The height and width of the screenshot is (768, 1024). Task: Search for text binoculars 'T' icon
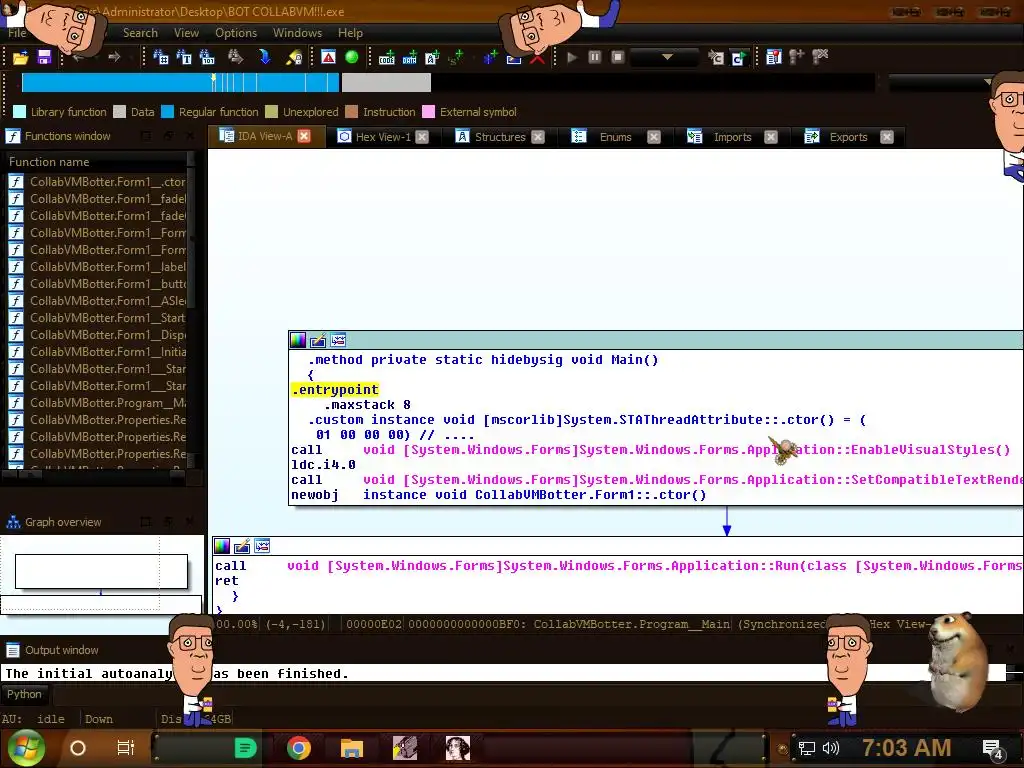click(184, 57)
